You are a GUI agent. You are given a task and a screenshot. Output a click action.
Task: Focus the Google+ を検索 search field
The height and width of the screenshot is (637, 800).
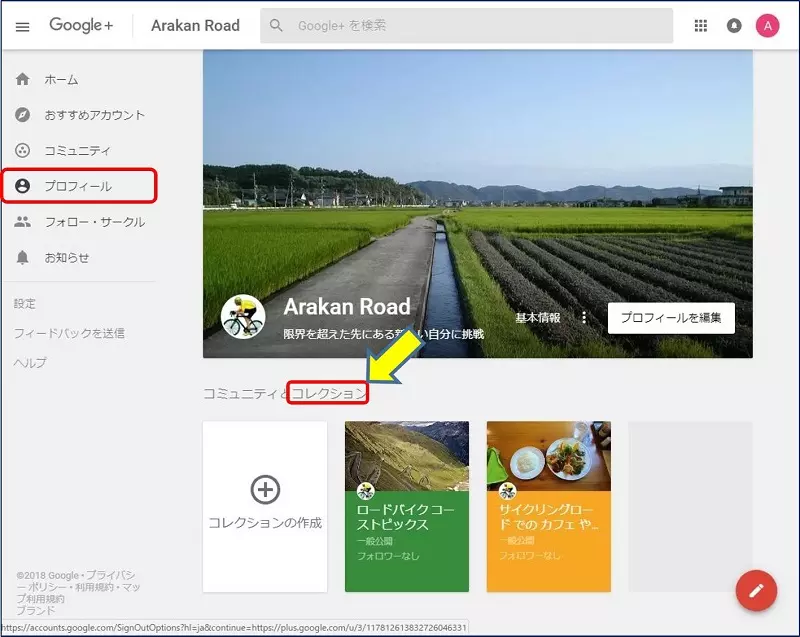pos(466,26)
